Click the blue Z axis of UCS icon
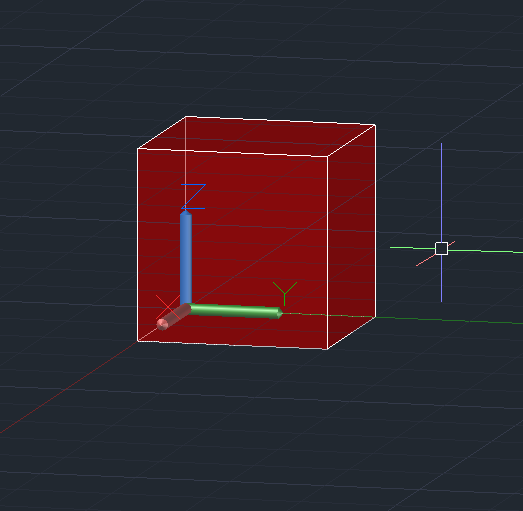The width and height of the screenshot is (523, 511). click(x=186, y=258)
